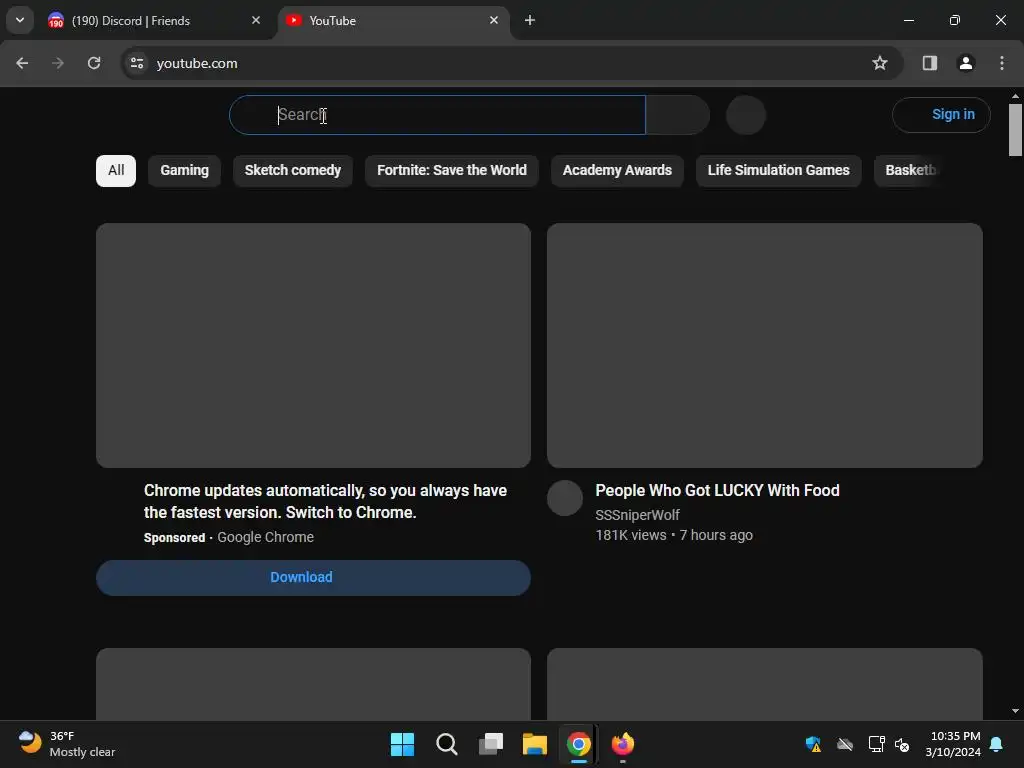Image resolution: width=1024 pixels, height=768 pixels.
Task: Filter videos by Gaming
Action: coord(184,170)
